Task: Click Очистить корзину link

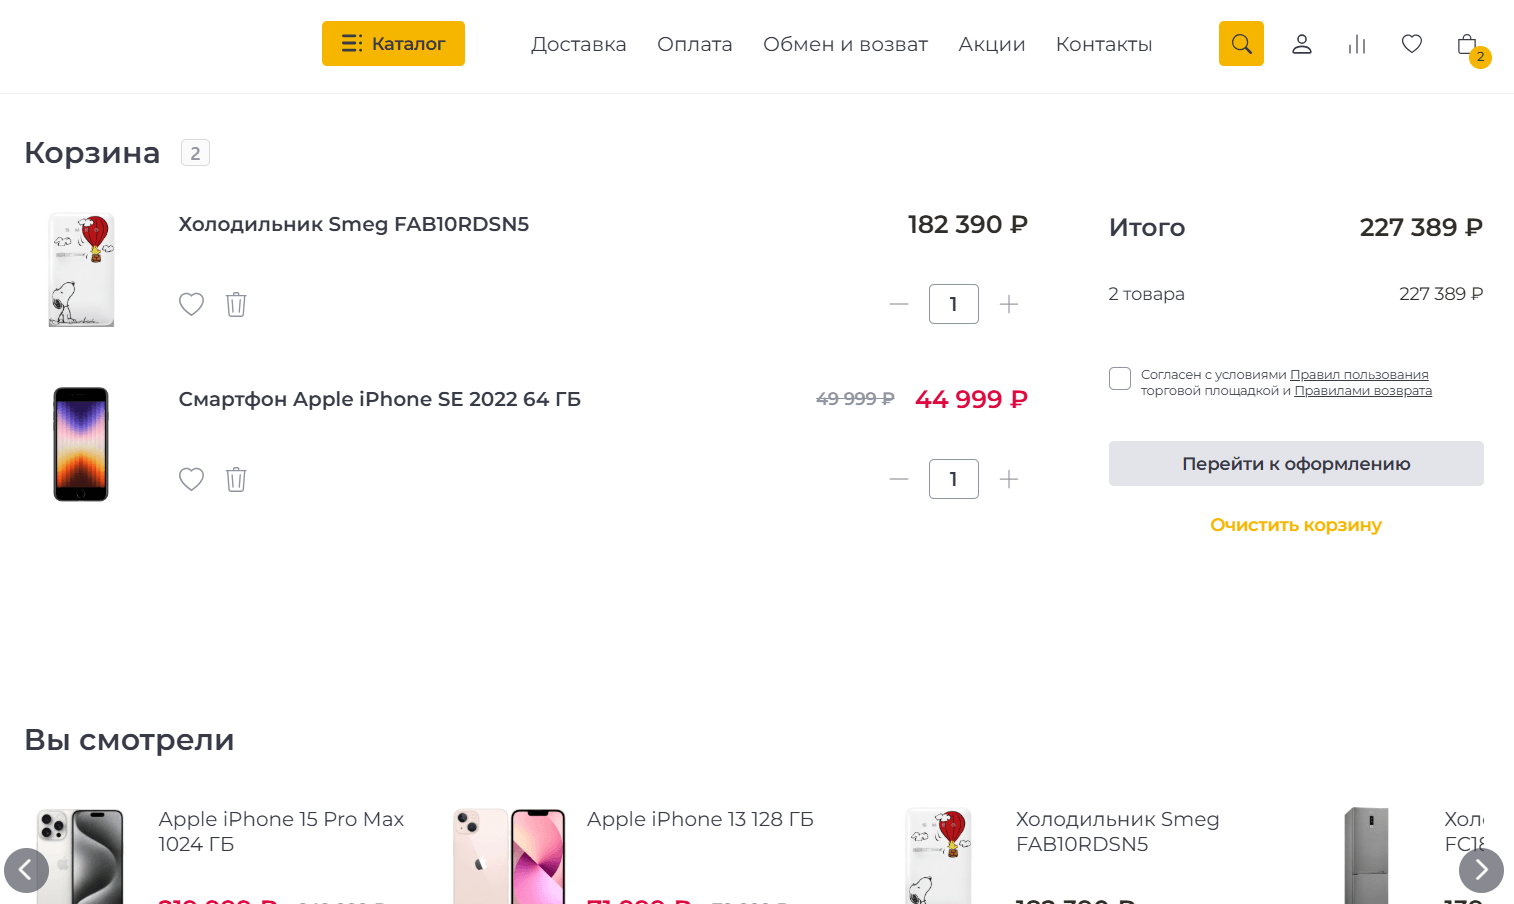Action: pyautogui.click(x=1296, y=525)
